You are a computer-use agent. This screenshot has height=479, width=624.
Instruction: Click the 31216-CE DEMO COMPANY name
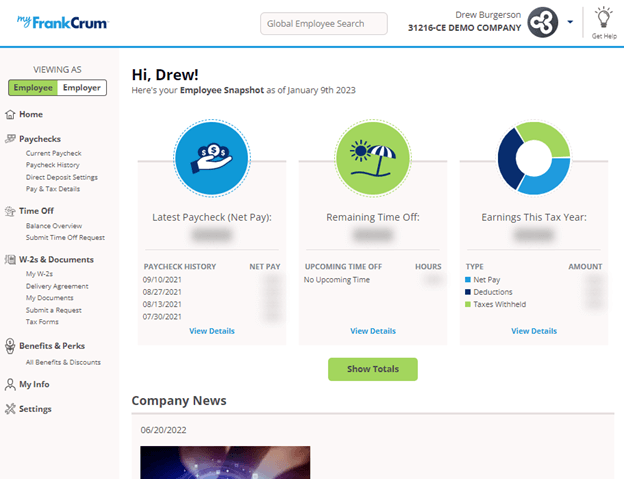click(x=464, y=28)
